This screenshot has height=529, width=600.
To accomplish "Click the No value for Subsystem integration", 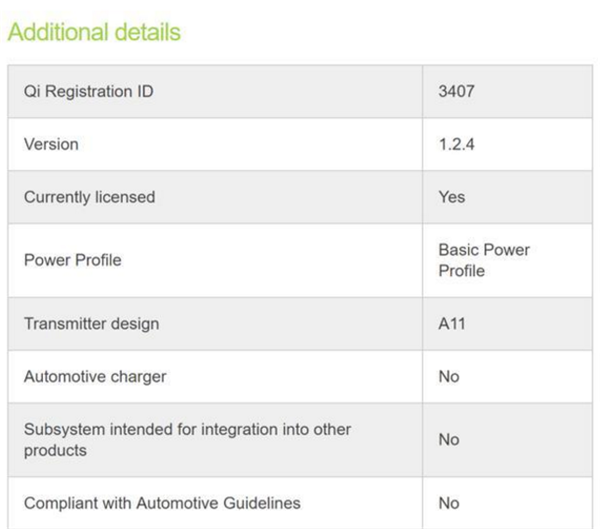I will coord(449,439).
